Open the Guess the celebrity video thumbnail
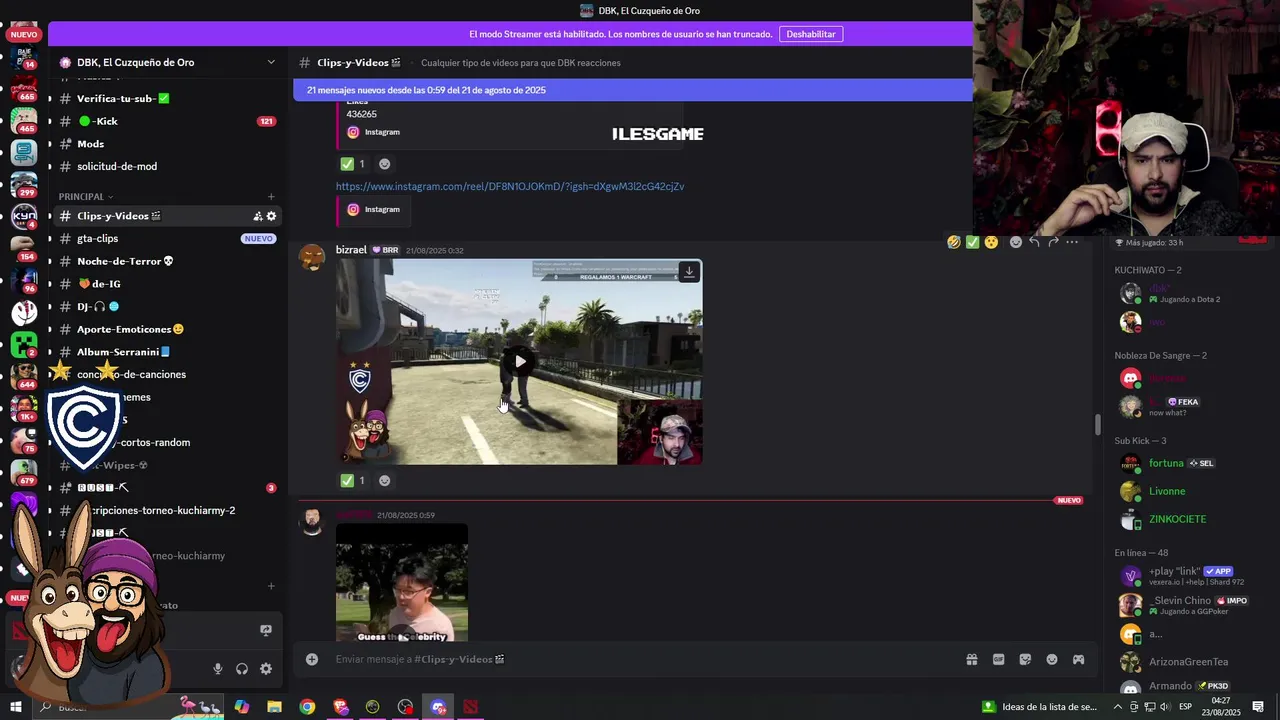This screenshot has width=1280, height=720. [402, 583]
